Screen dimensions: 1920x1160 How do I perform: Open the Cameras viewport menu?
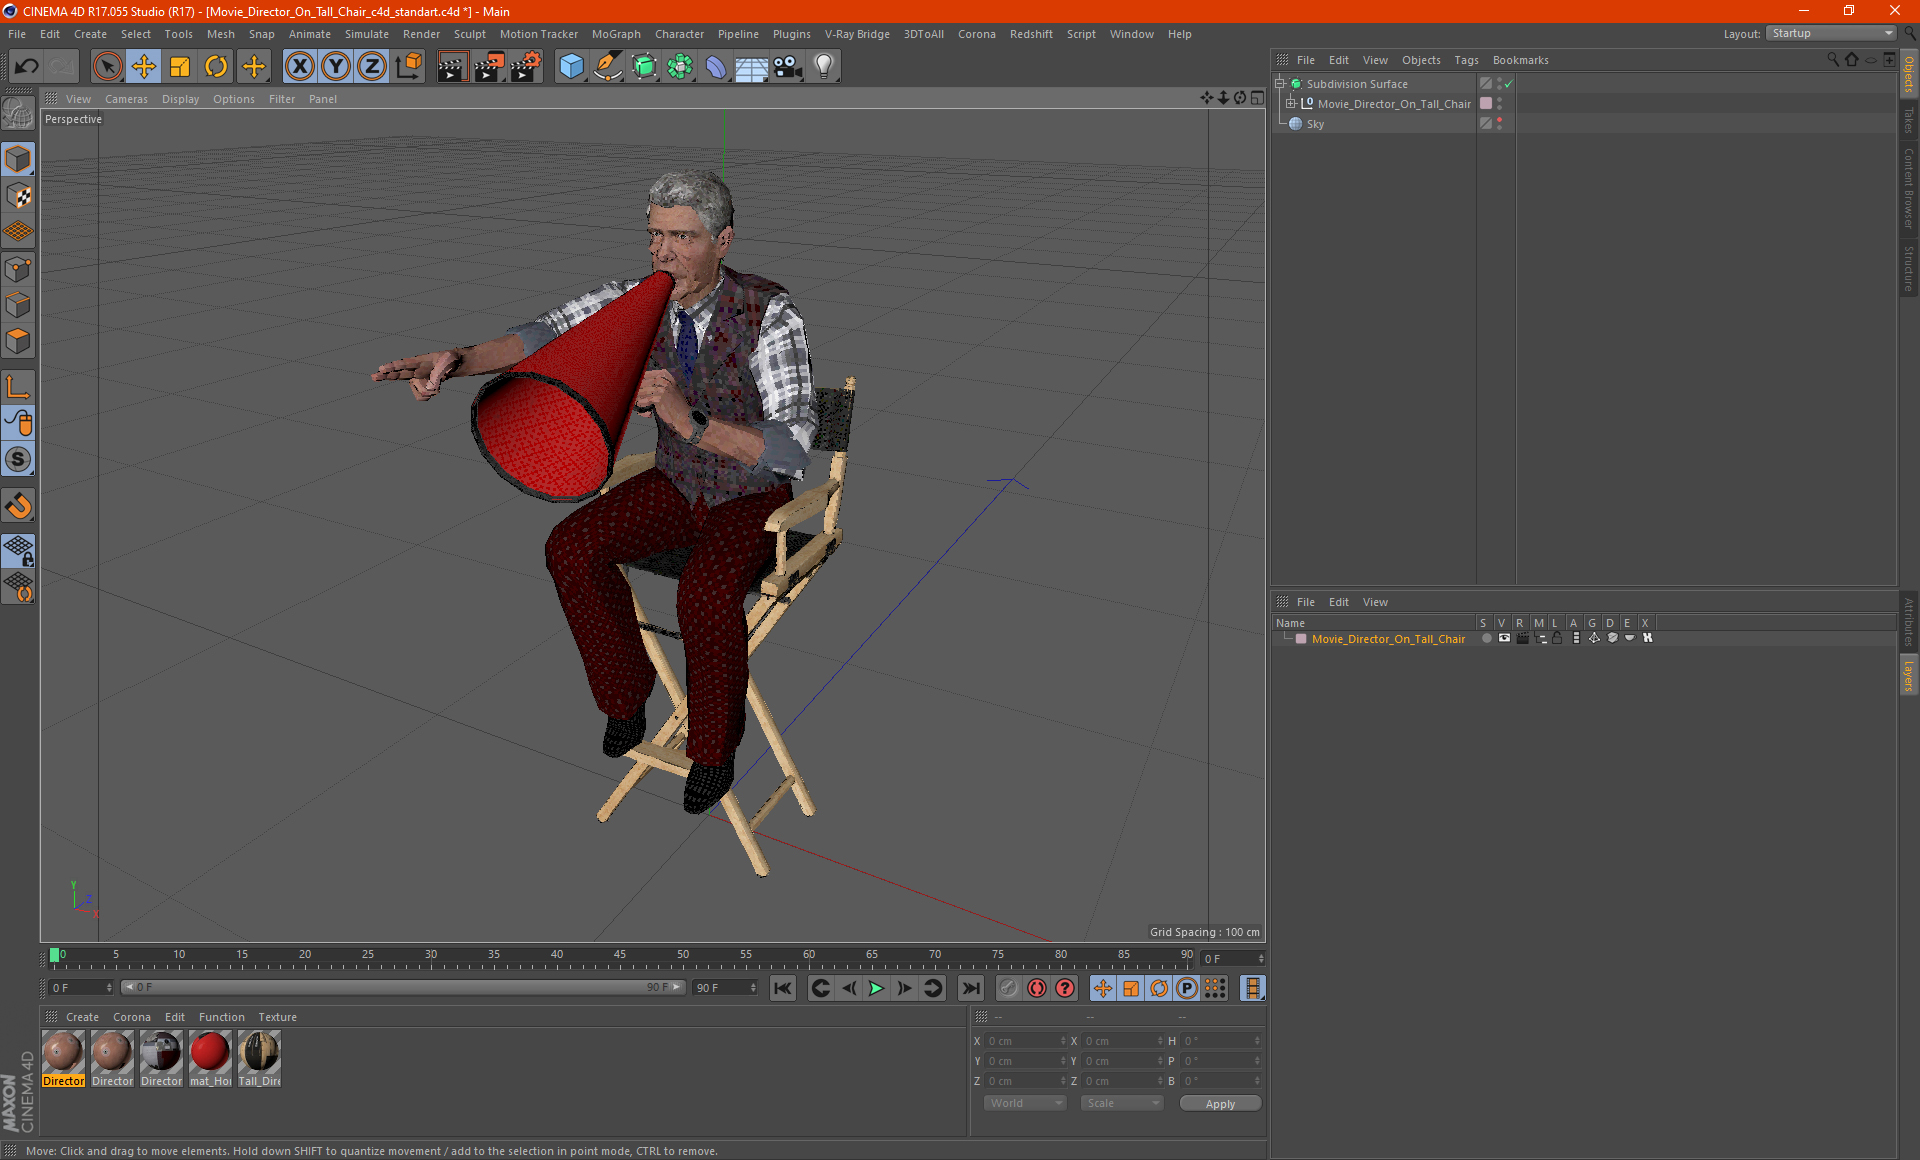pyautogui.click(x=126, y=99)
